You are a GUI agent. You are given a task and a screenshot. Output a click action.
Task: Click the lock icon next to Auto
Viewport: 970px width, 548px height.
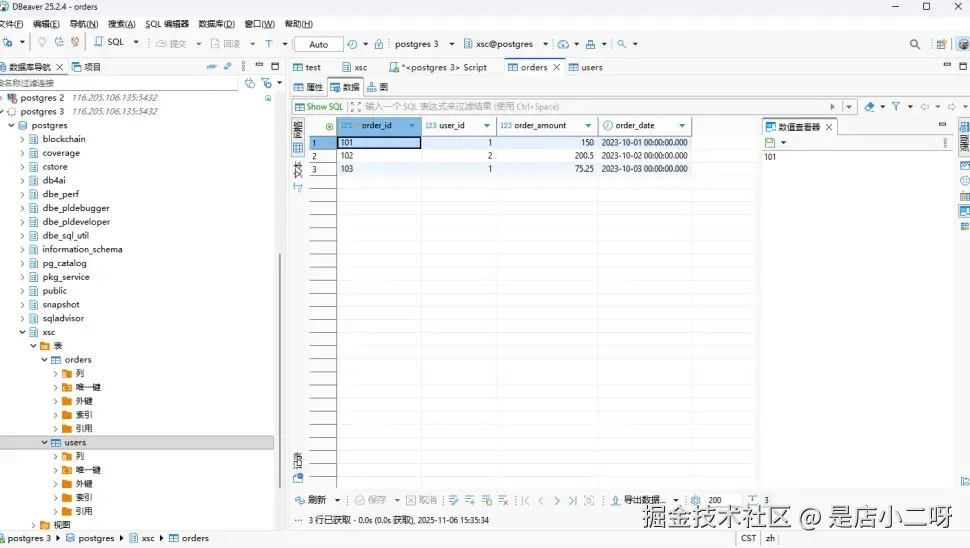click(379, 44)
